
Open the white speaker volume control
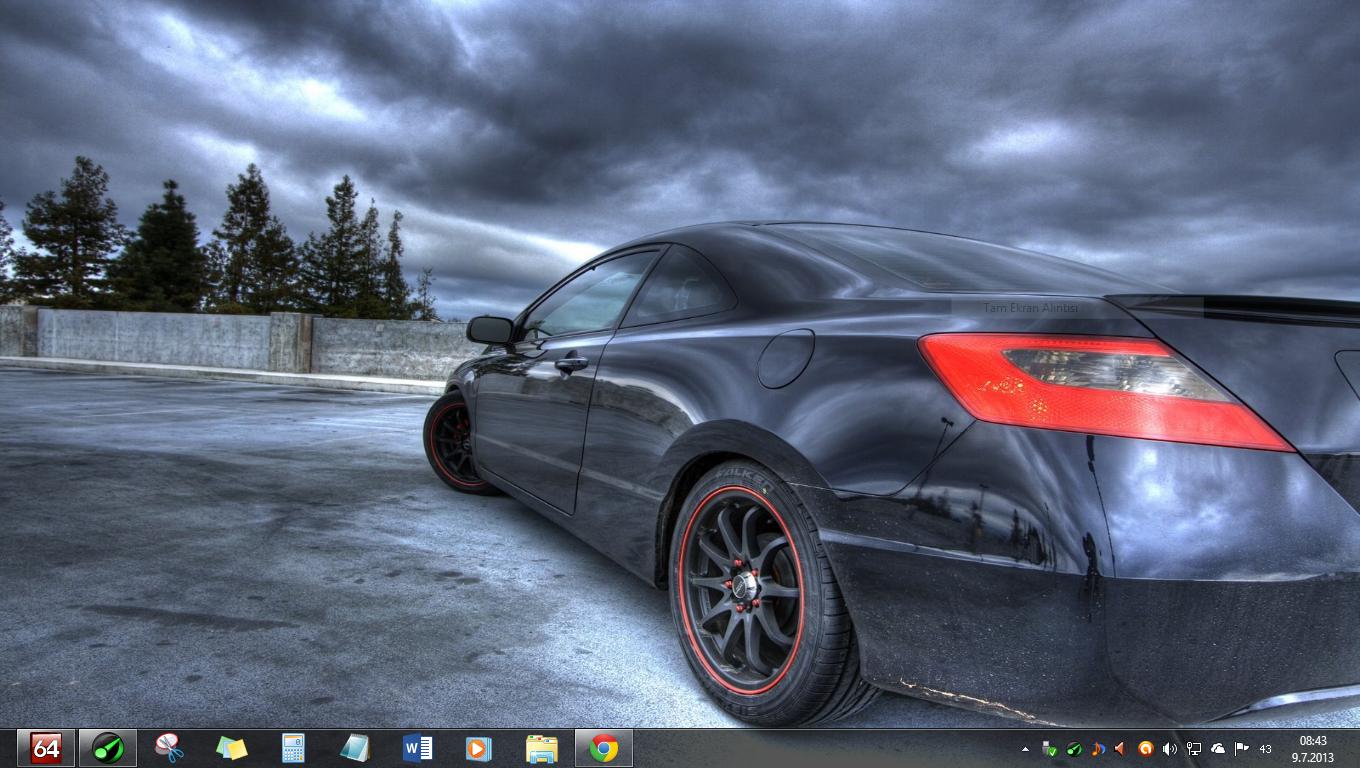coord(1169,748)
